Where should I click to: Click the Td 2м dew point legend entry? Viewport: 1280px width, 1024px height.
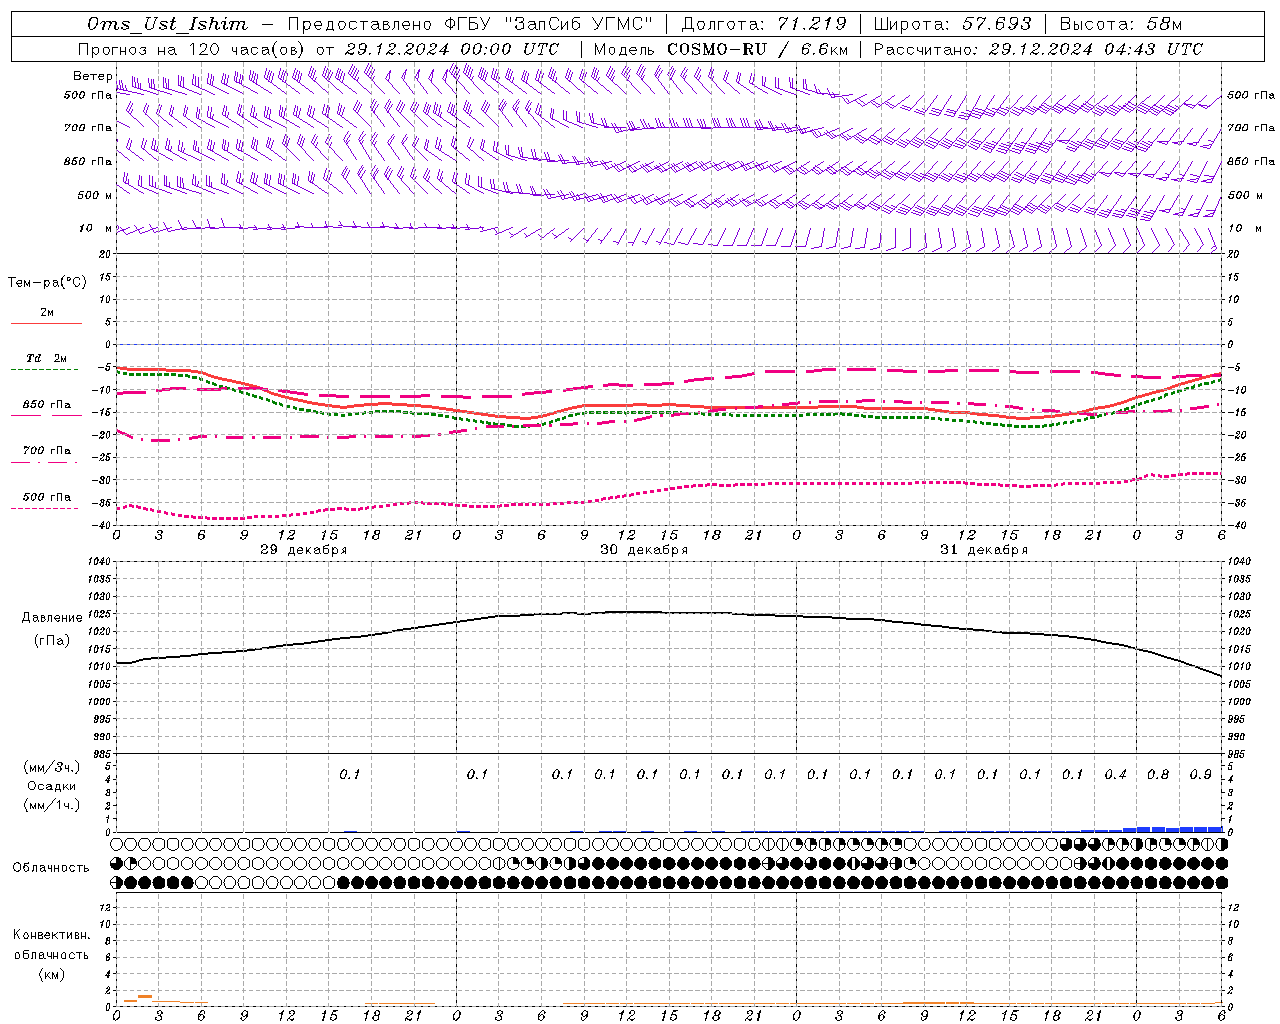(46, 363)
